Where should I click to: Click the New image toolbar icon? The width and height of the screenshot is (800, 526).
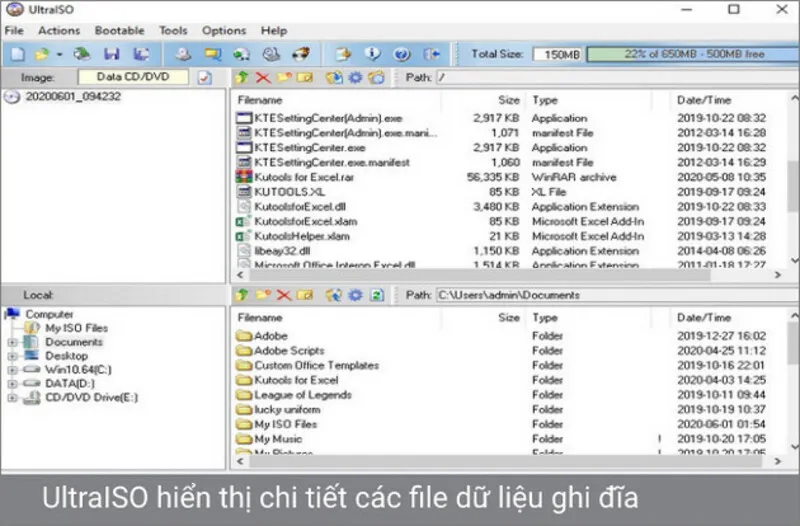[18, 54]
